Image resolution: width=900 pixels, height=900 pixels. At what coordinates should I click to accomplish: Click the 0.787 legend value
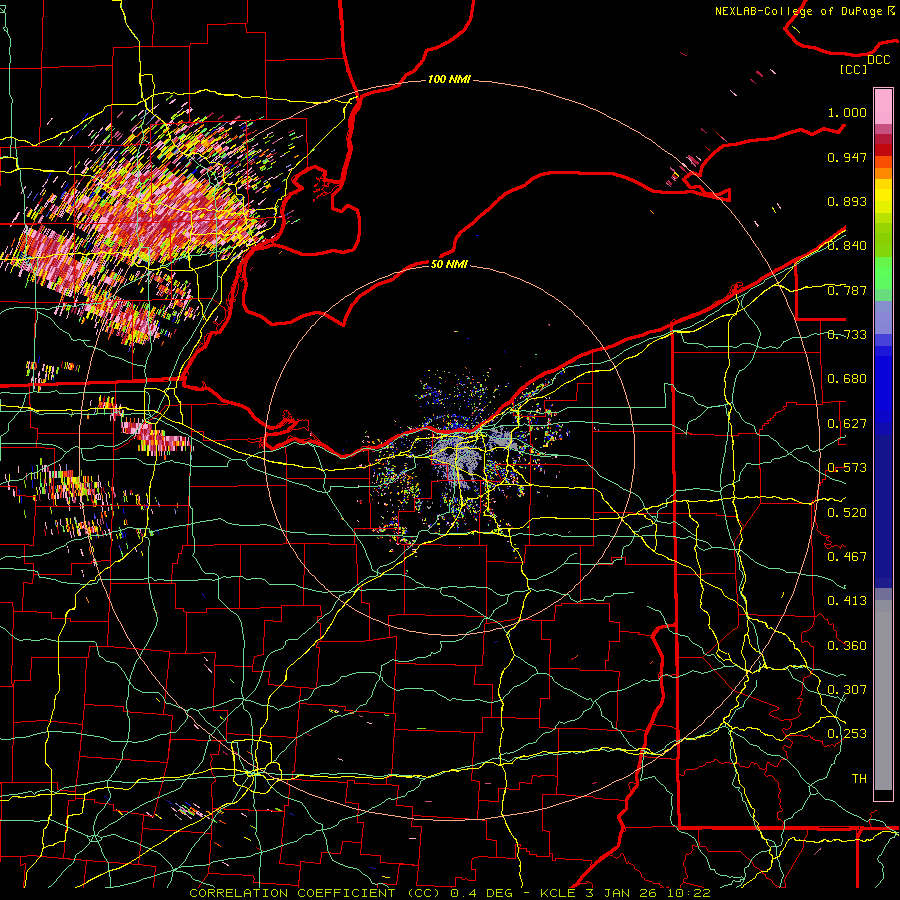[x=847, y=290]
